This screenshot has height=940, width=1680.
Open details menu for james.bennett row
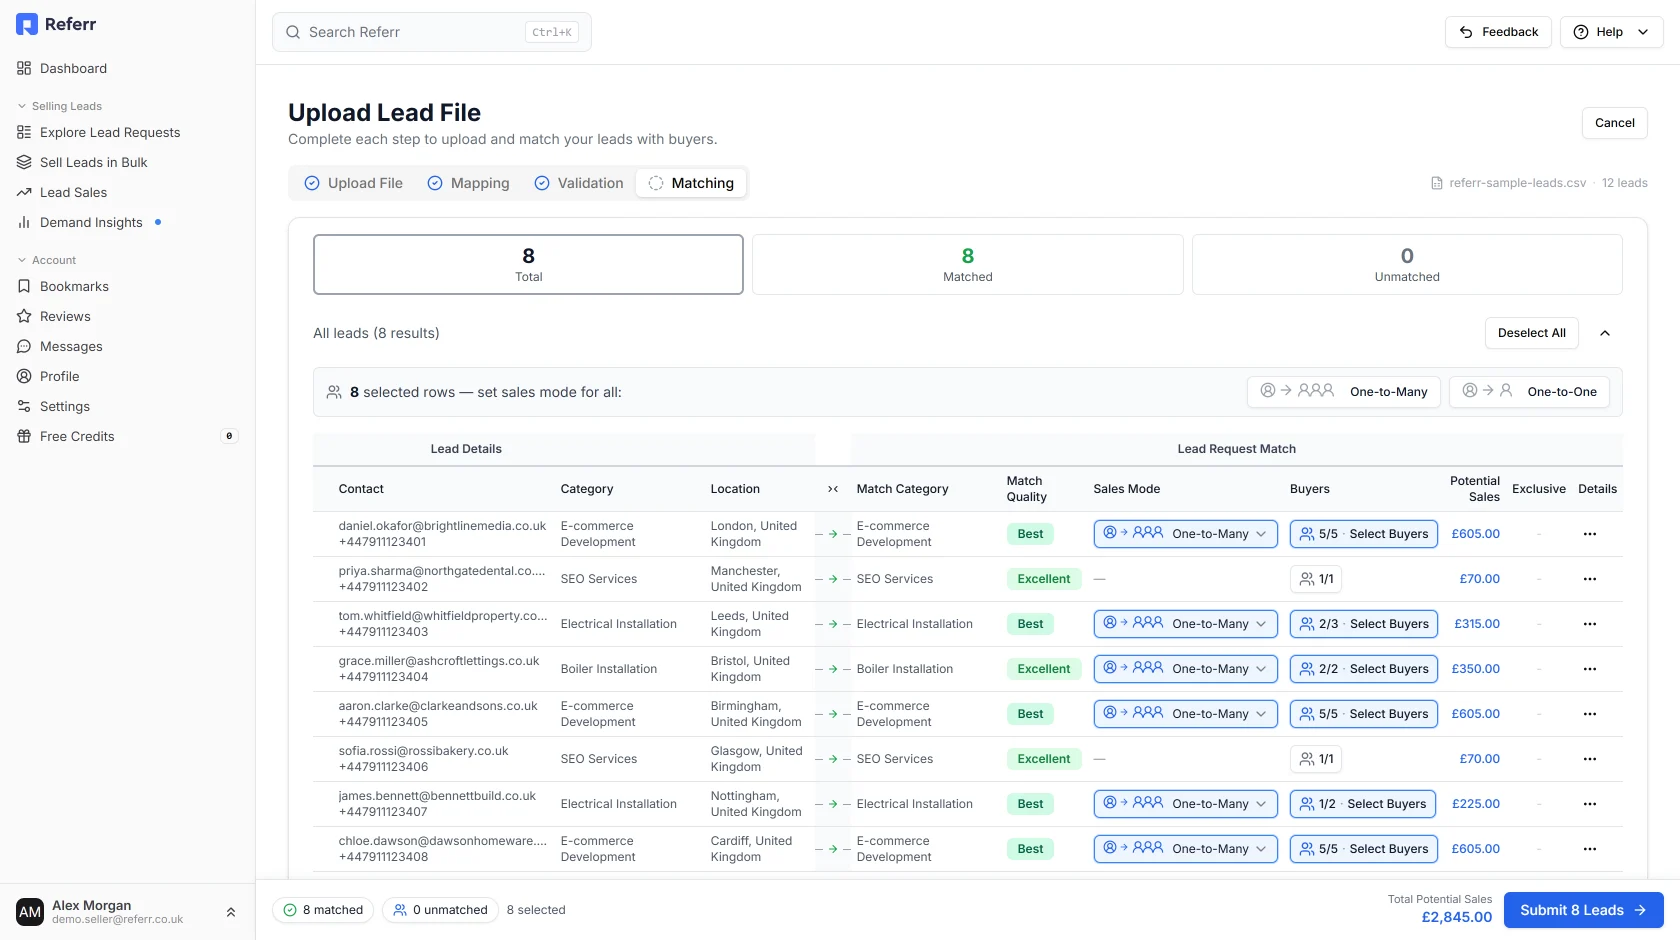click(1590, 804)
